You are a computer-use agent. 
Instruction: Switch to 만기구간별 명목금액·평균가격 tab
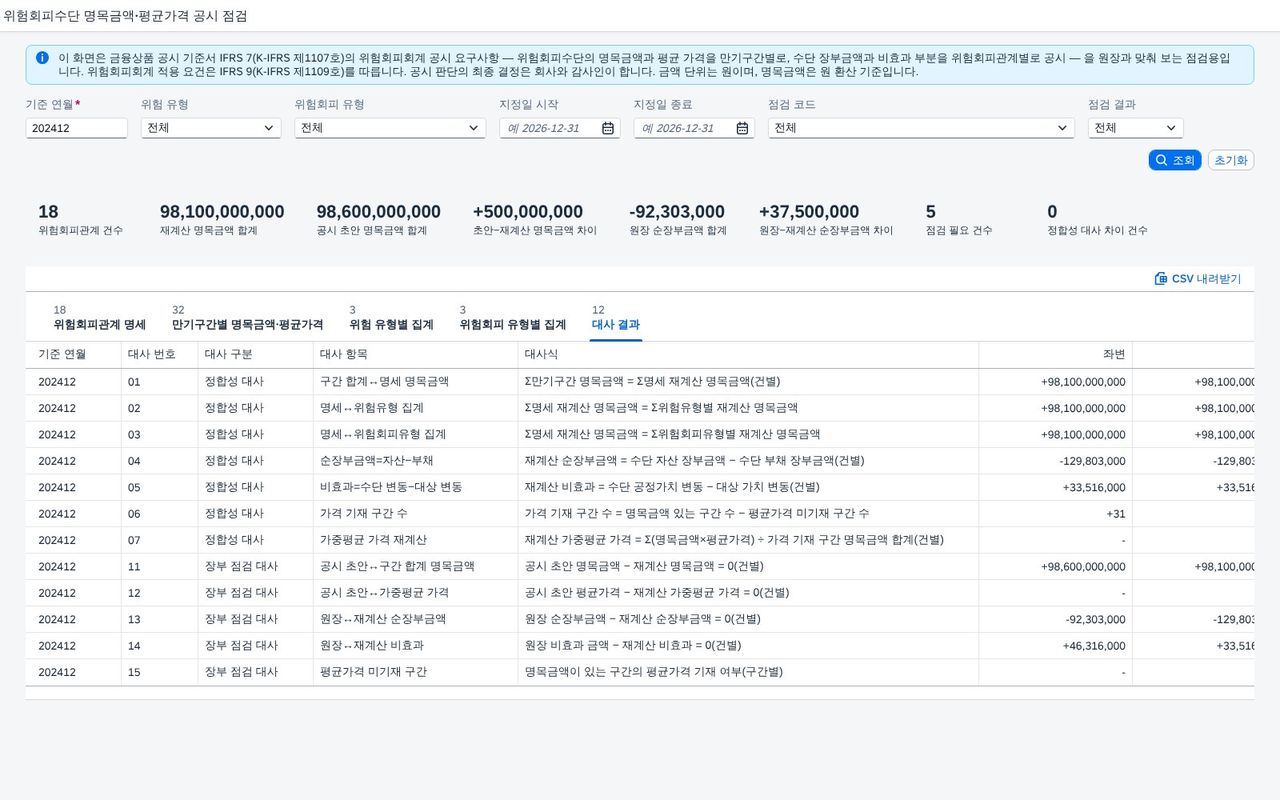[247, 318]
